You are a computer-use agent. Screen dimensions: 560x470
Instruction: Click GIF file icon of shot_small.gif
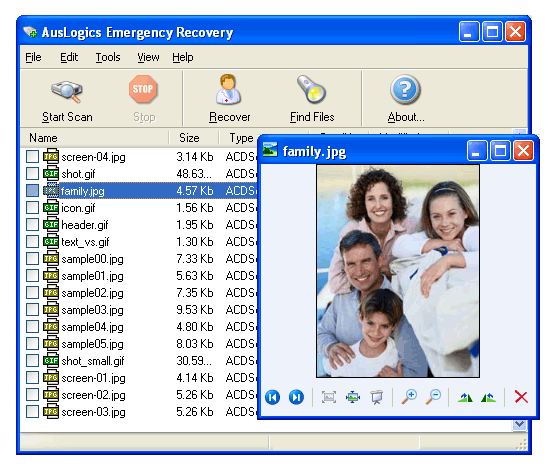click(51, 361)
